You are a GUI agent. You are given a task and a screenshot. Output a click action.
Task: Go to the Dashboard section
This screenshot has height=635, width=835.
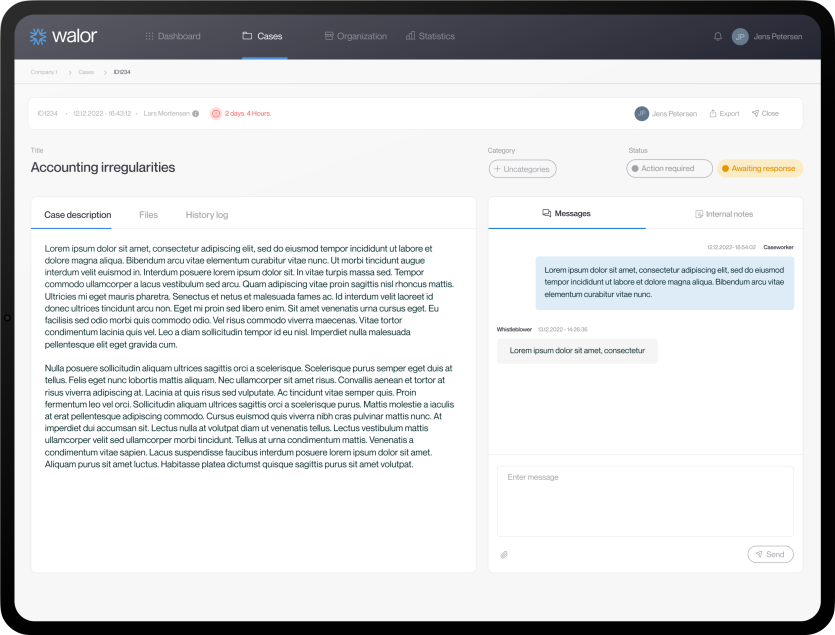click(x=173, y=36)
